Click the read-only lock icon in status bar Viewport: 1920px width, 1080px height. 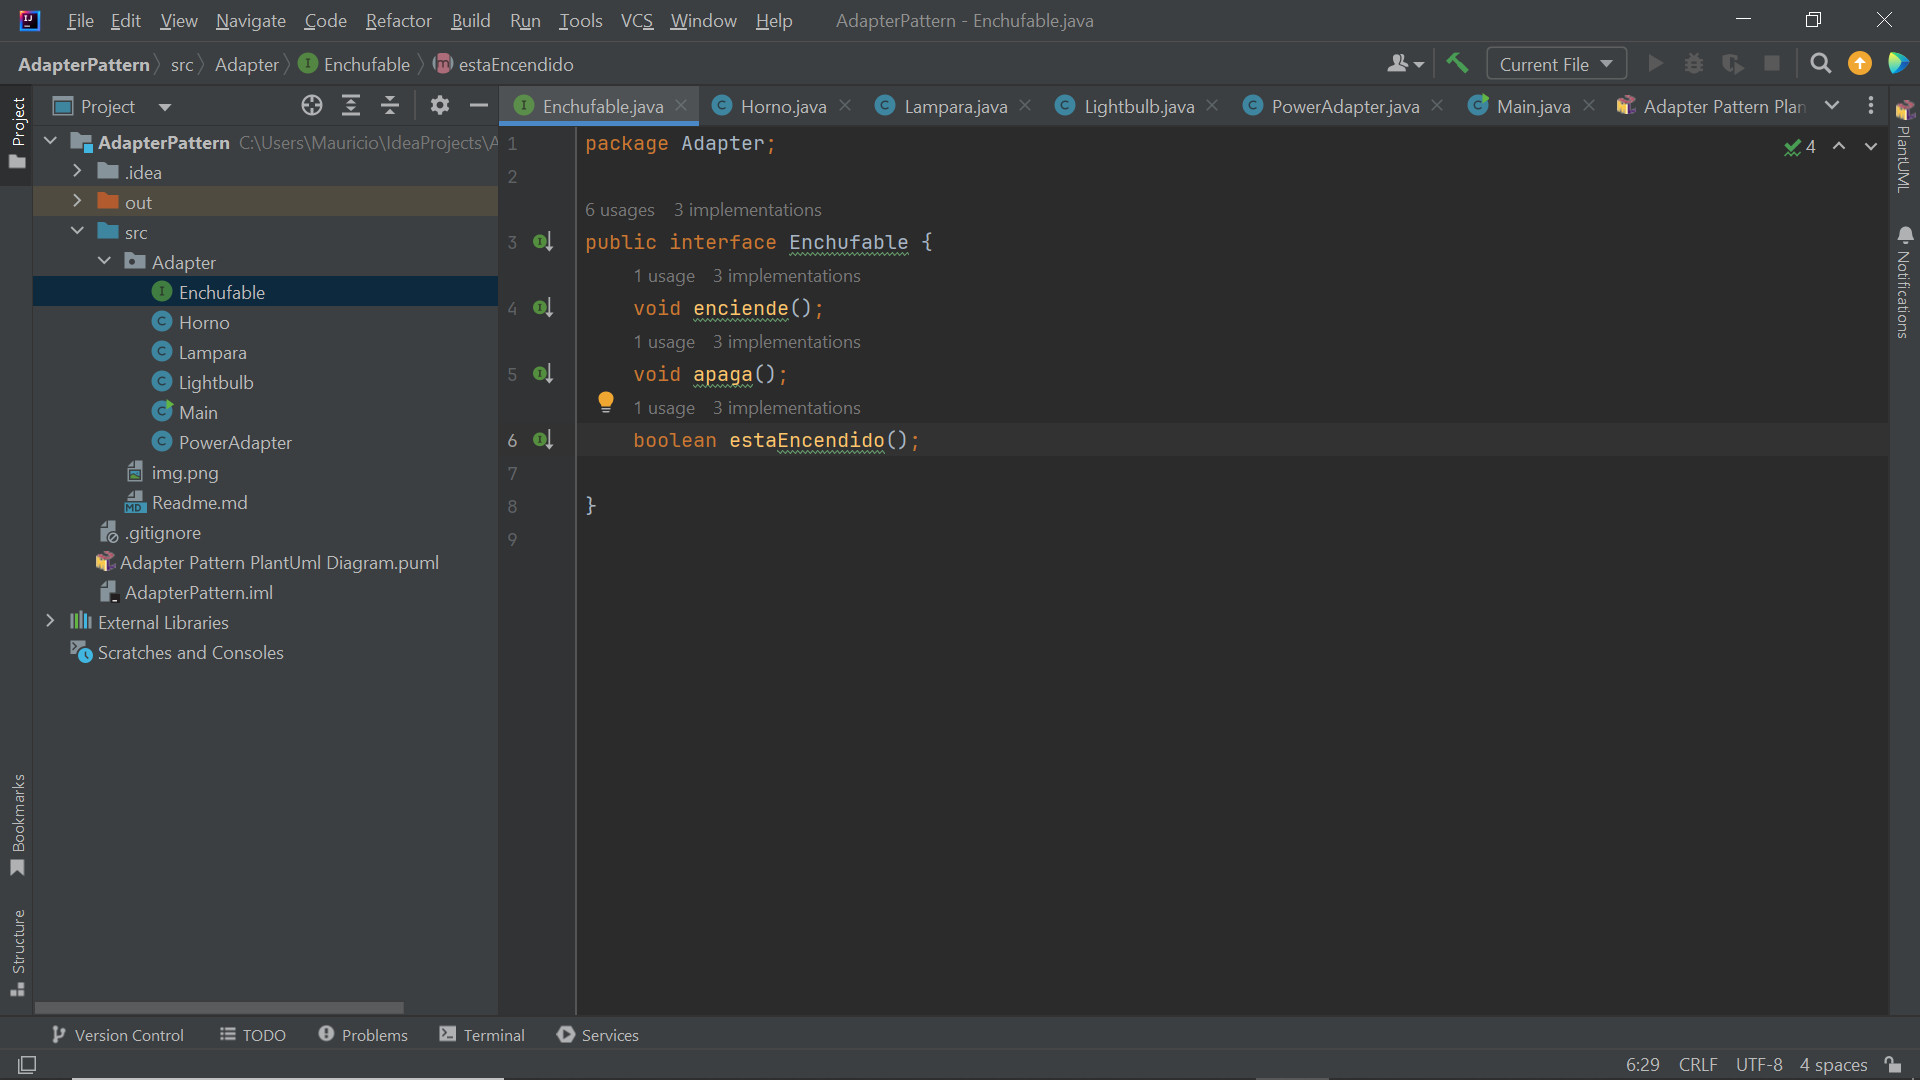[1893, 1065]
